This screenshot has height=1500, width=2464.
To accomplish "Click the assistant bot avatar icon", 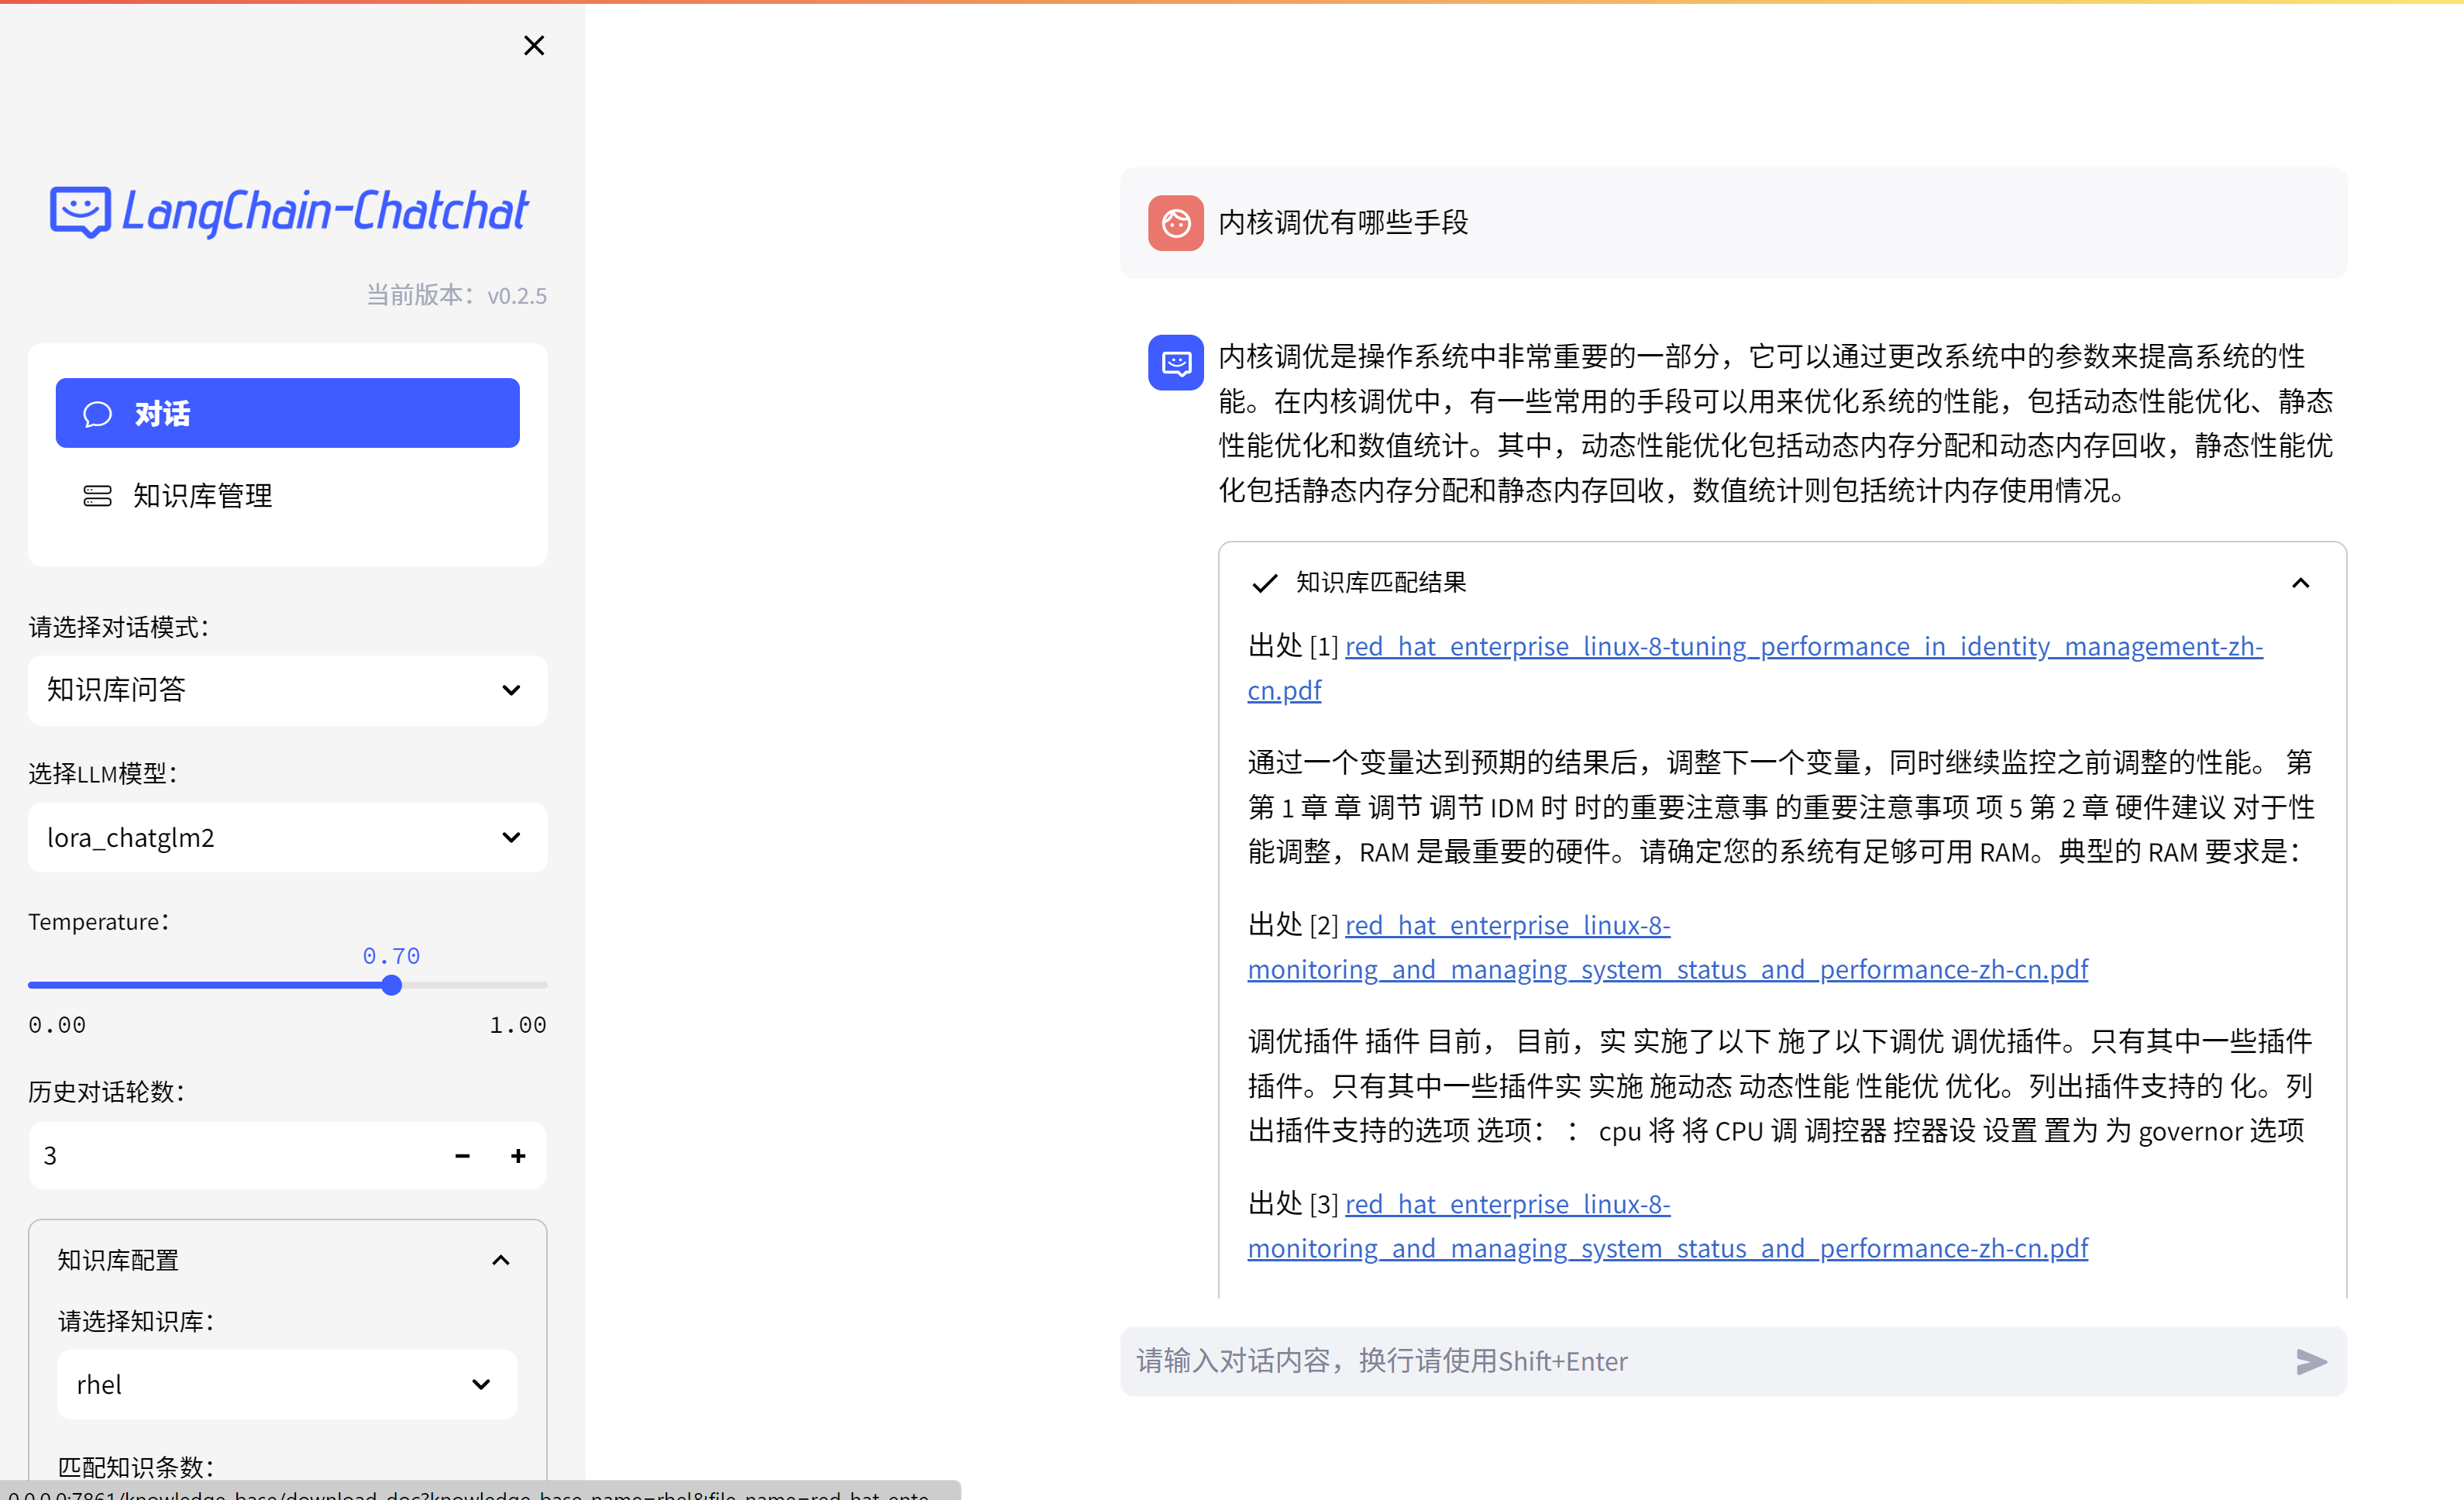I will coord(1175,362).
